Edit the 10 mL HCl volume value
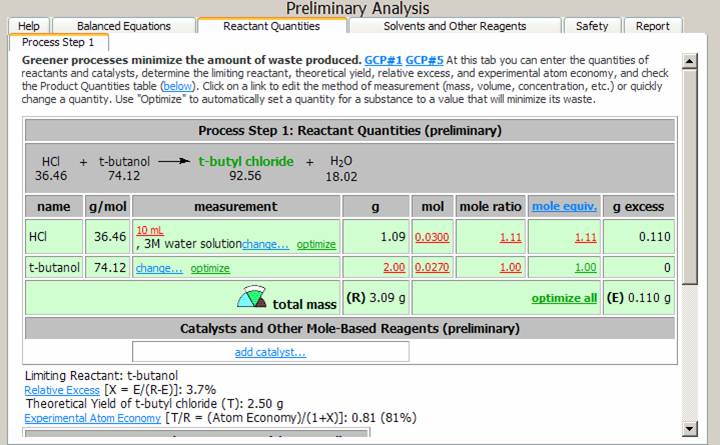This screenshot has height=445, width=720. (x=149, y=230)
